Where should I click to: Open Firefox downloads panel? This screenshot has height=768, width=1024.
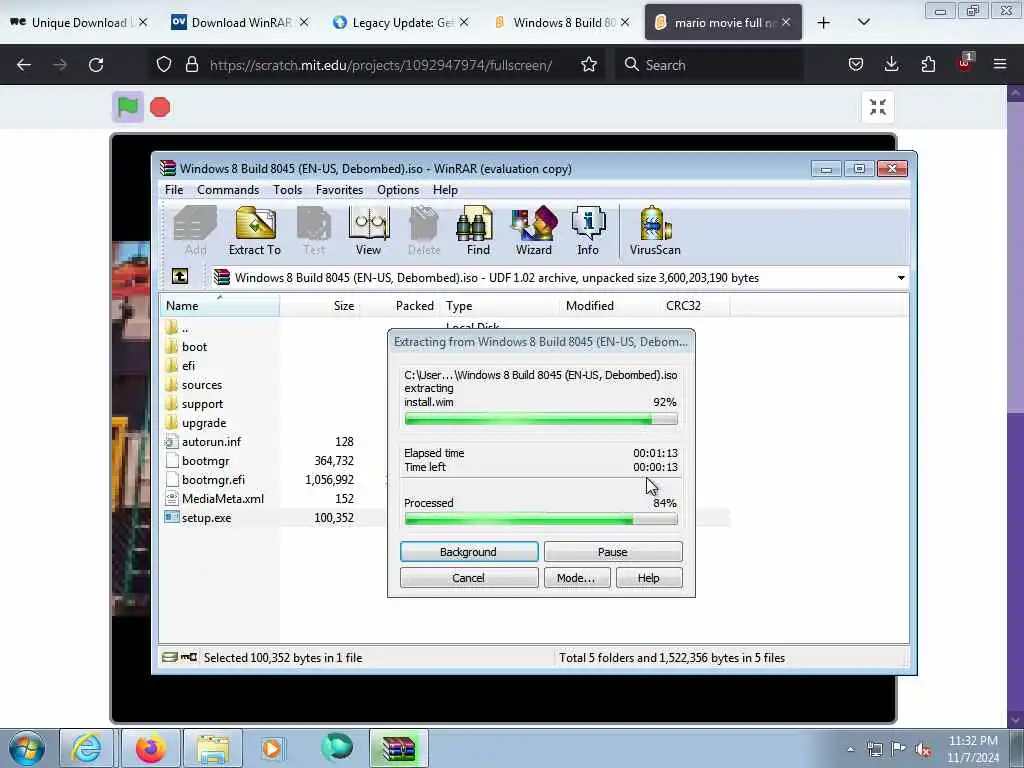(891, 65)
